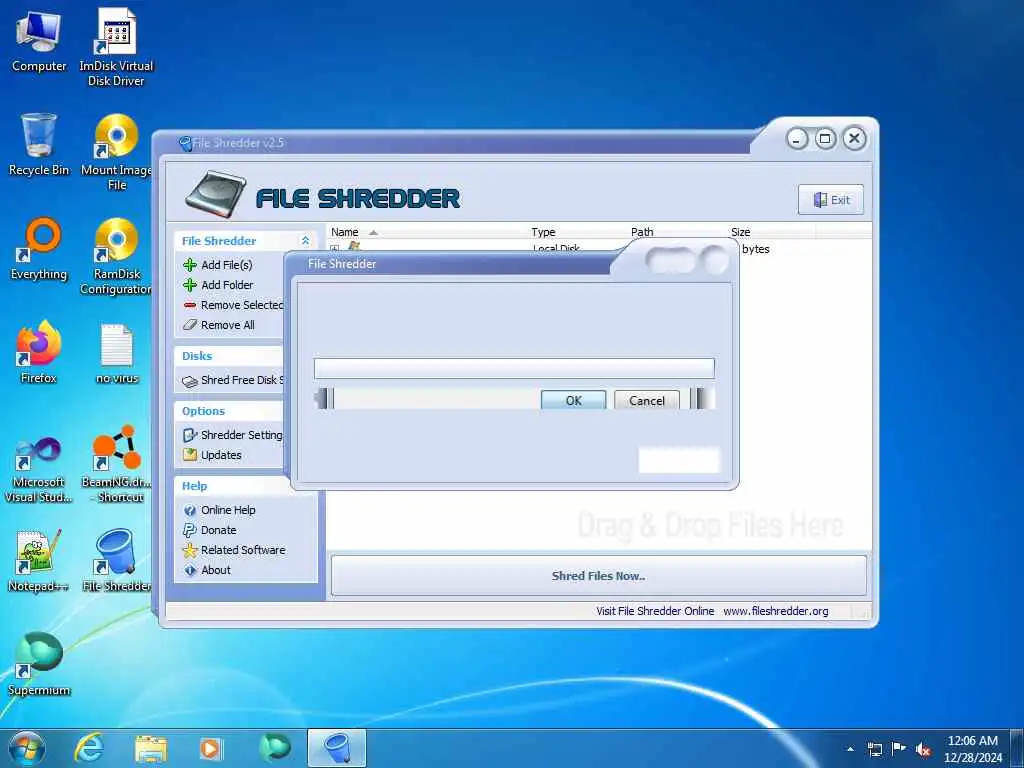Viewport: 1024px width, 768px height.
Task: Click OK in the File Shredder dialog
Action: (573, 400)
